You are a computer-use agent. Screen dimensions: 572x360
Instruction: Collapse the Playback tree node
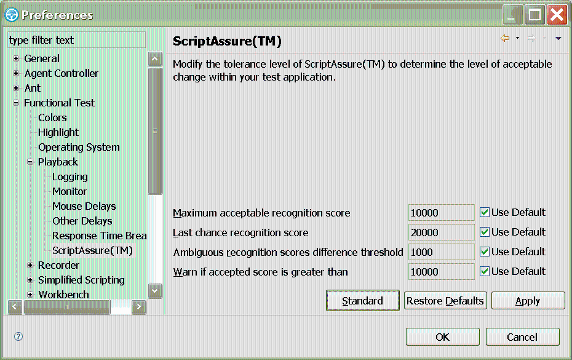30,162
